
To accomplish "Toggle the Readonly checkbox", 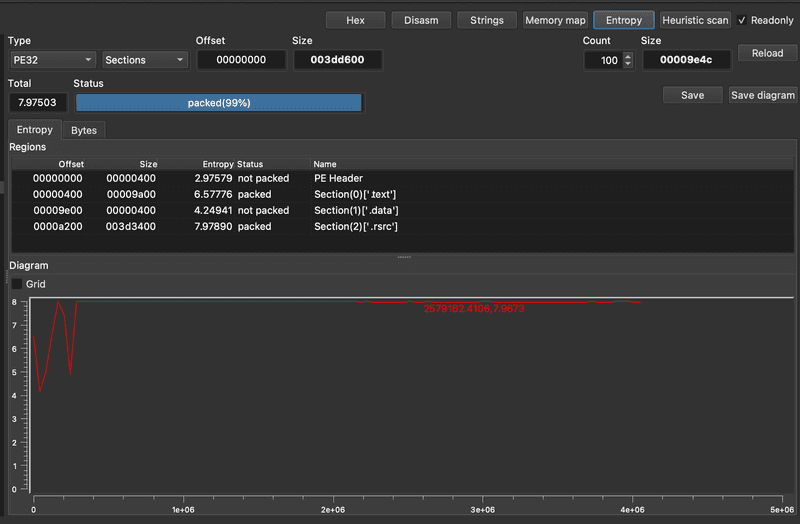I will [742, 20].
